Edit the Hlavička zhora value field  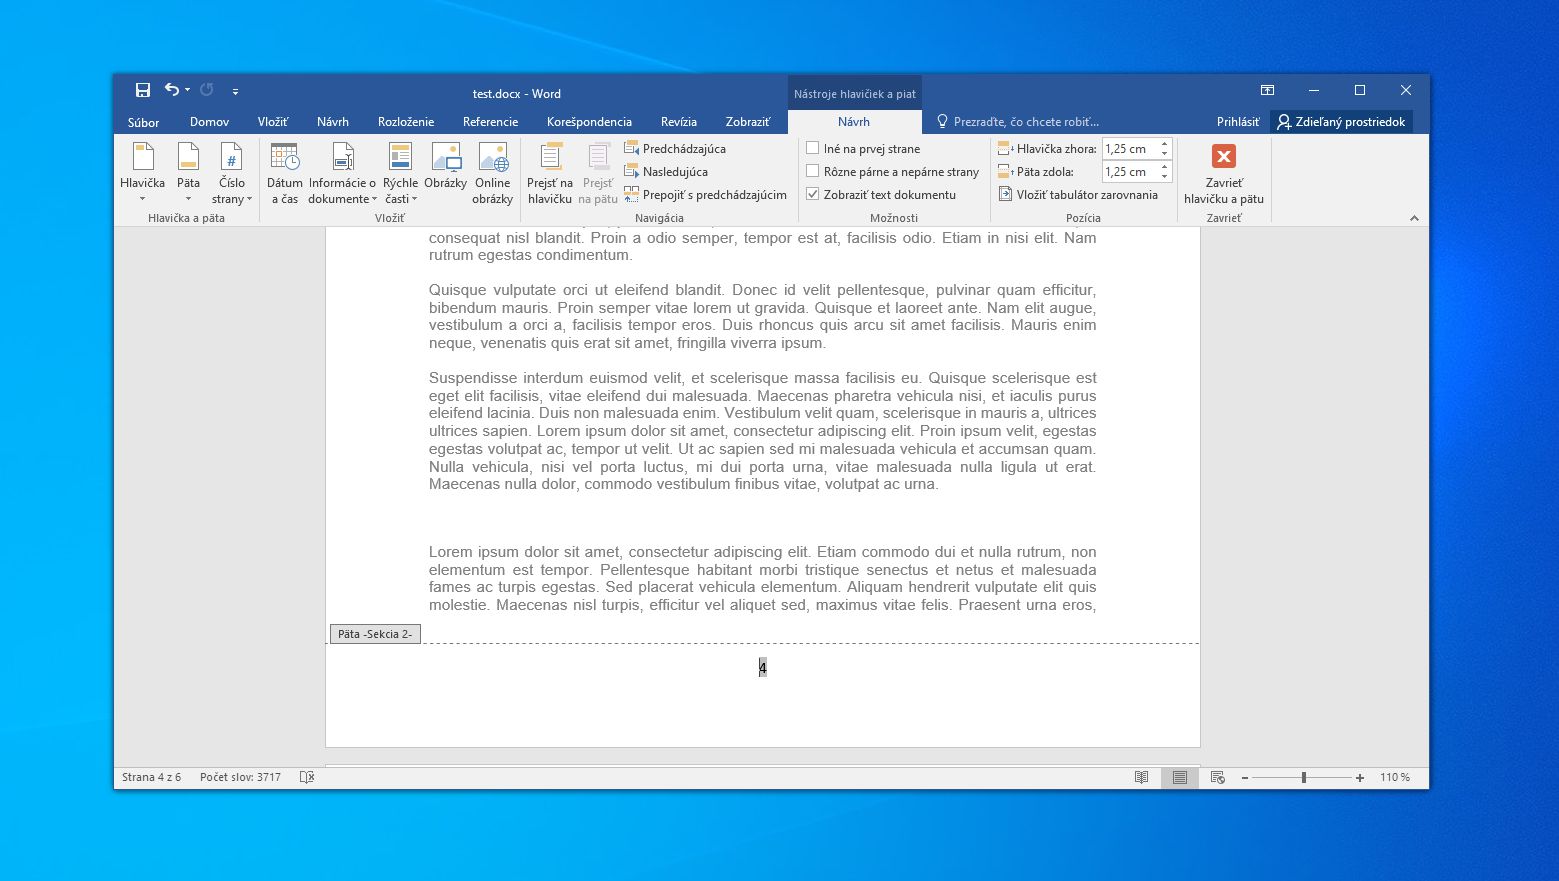pos(1129,148)
